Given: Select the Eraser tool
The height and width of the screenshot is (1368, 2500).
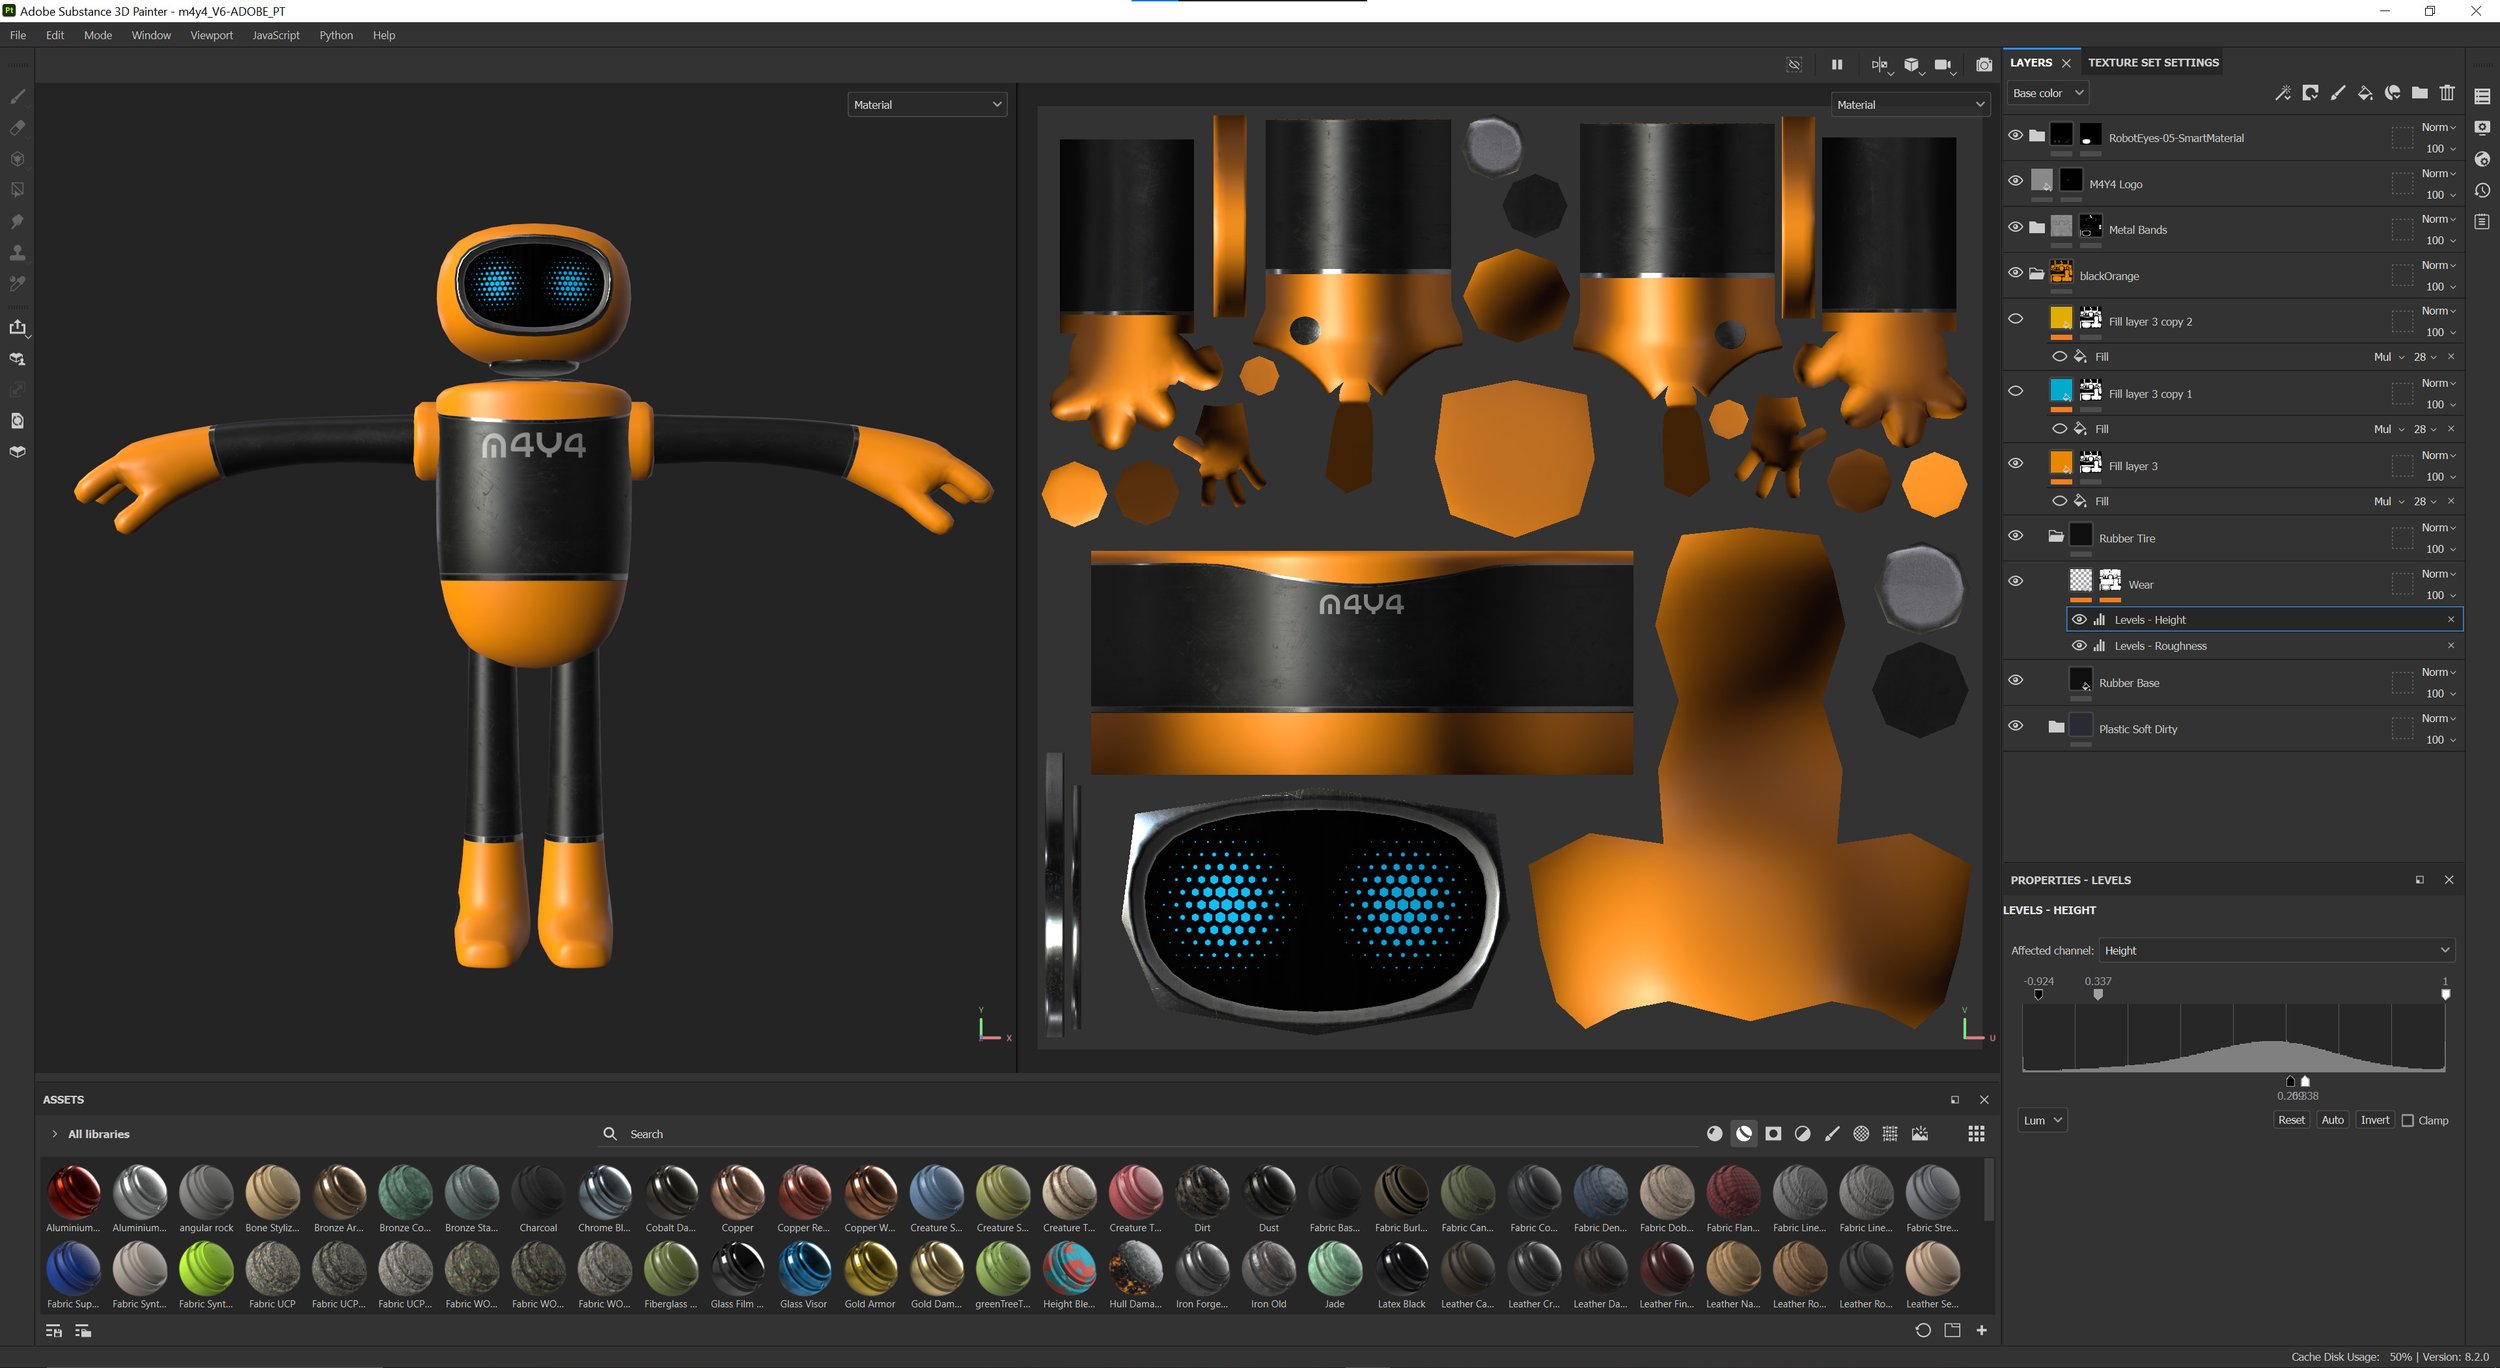Looking at the screenshot, I should click(17, 128).
